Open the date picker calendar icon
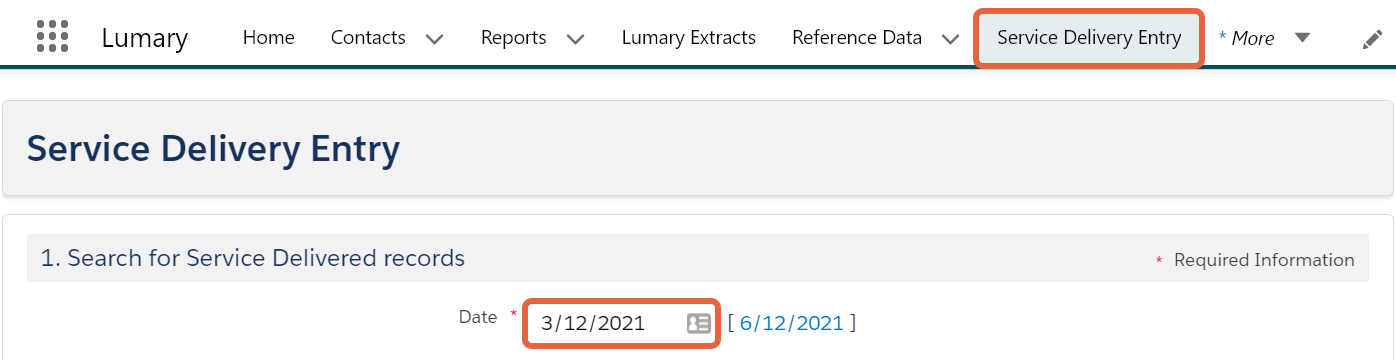Viewport: 1396px width, 360px height. [698, 323]
